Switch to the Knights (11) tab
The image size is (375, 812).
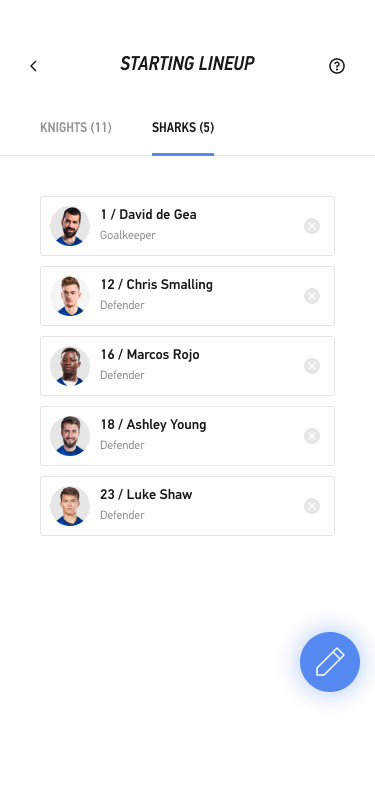76,127
